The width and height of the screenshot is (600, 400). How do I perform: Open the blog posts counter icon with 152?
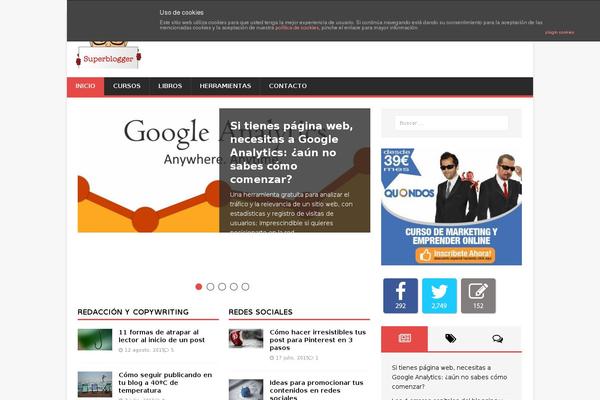[478, 296]
